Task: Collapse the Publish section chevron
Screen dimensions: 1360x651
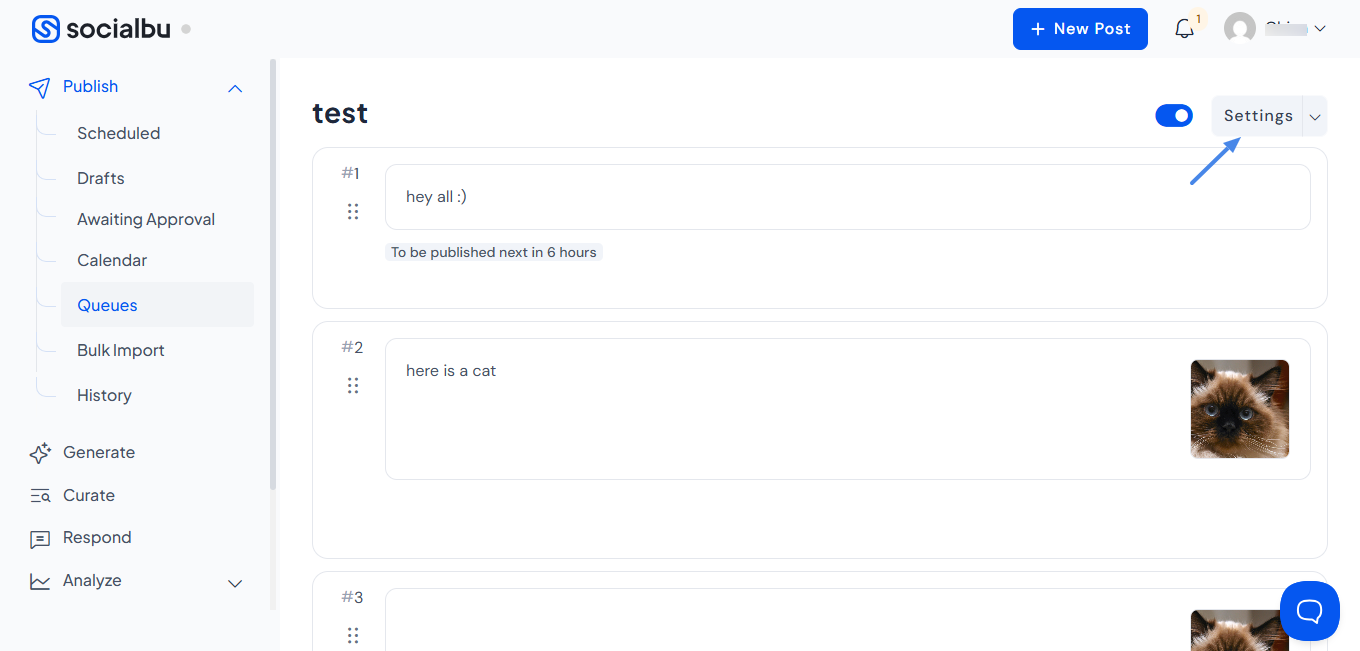Action: point(235,89)
